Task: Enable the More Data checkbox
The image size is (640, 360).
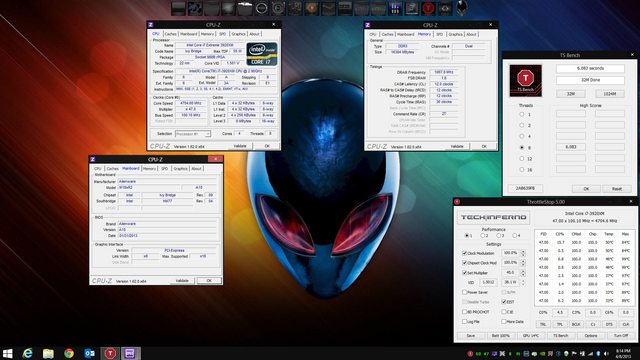Action: 504,322
